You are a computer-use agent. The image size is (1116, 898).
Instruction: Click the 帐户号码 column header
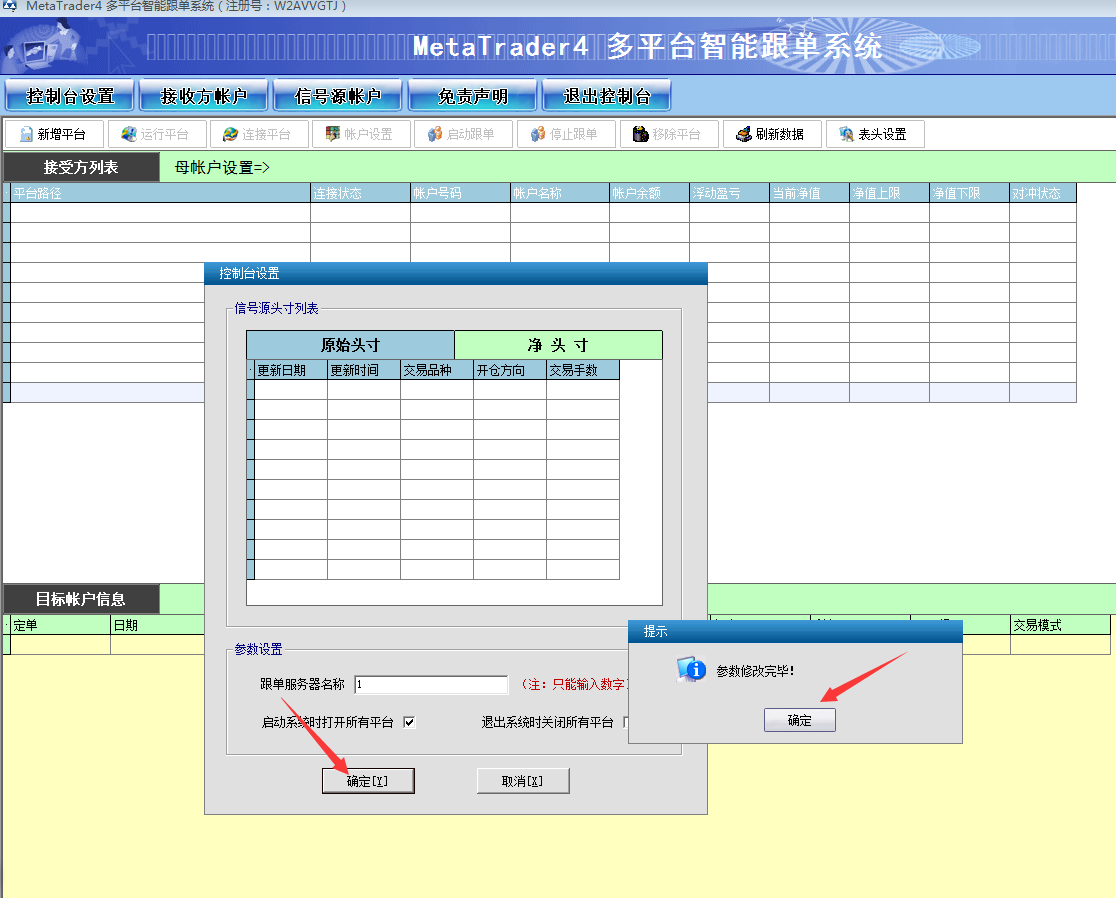coord(460,193)
